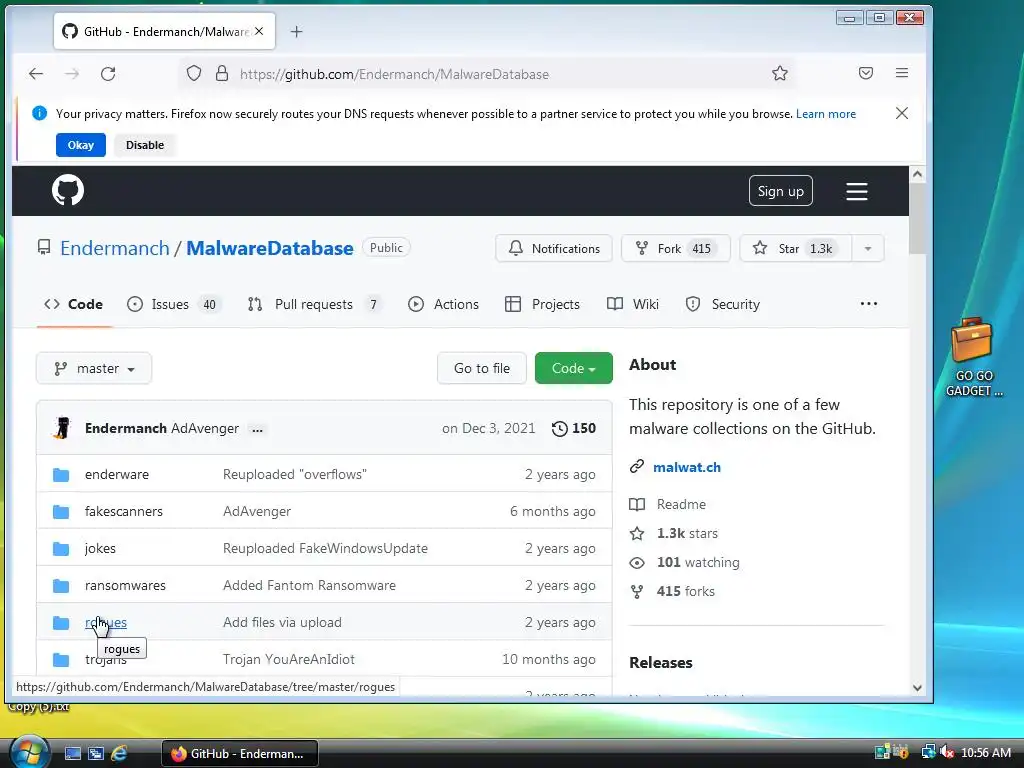The width and height of the screenshot is (1024, 768).
Task: Click the rogues folder icon
Action: click(61, 622)
